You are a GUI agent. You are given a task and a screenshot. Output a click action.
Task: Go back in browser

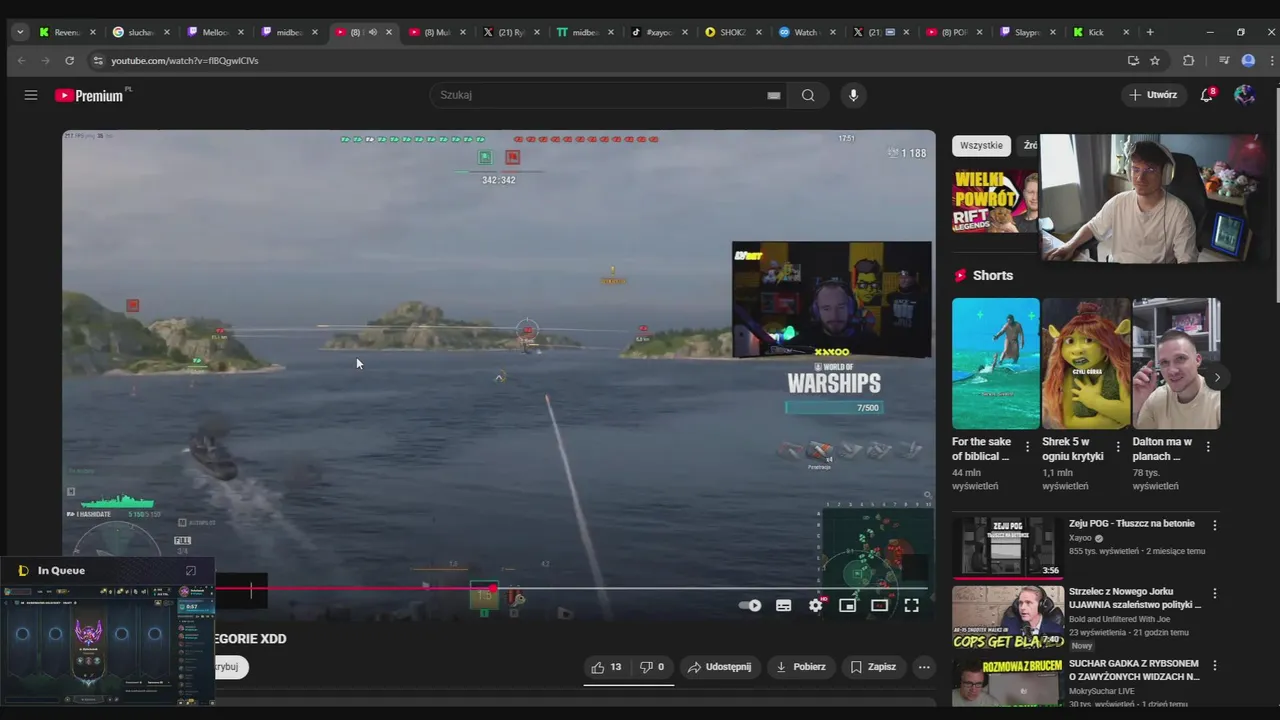(21, 61)
